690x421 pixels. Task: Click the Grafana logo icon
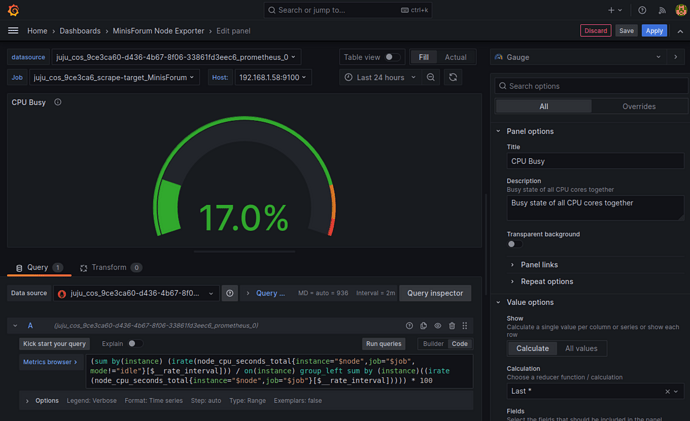click(x=14, y=10)
